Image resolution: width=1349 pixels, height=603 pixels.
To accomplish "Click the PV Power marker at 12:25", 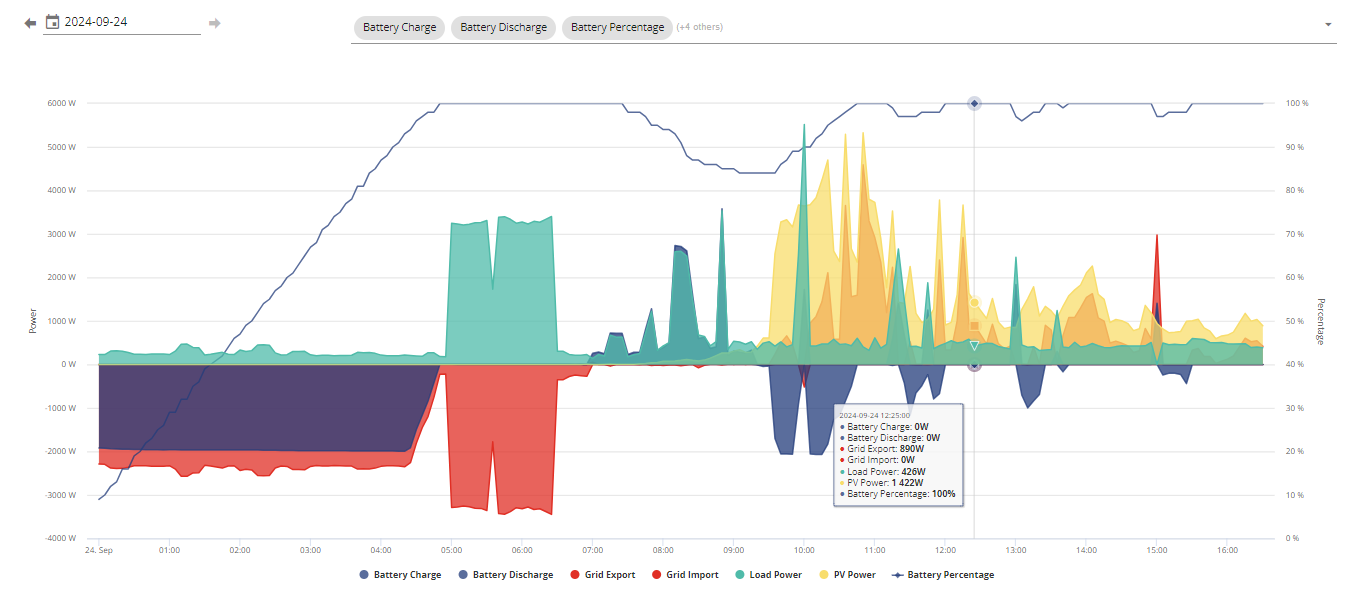I will click(x=974, y=302).
